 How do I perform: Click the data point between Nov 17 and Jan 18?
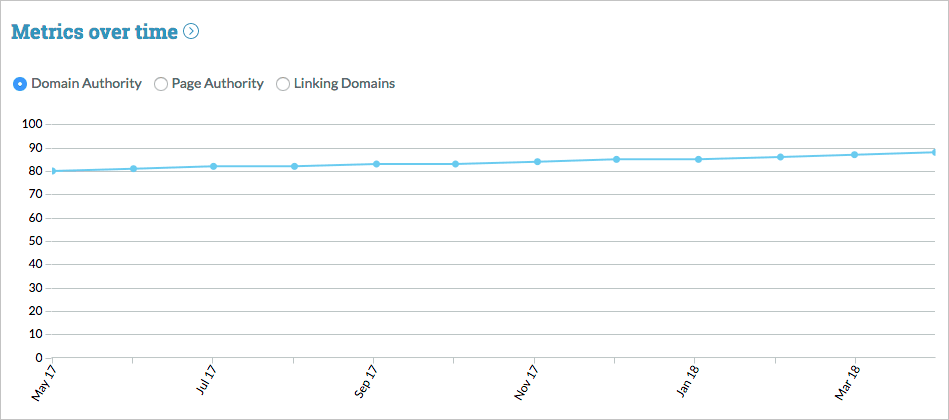617,159
